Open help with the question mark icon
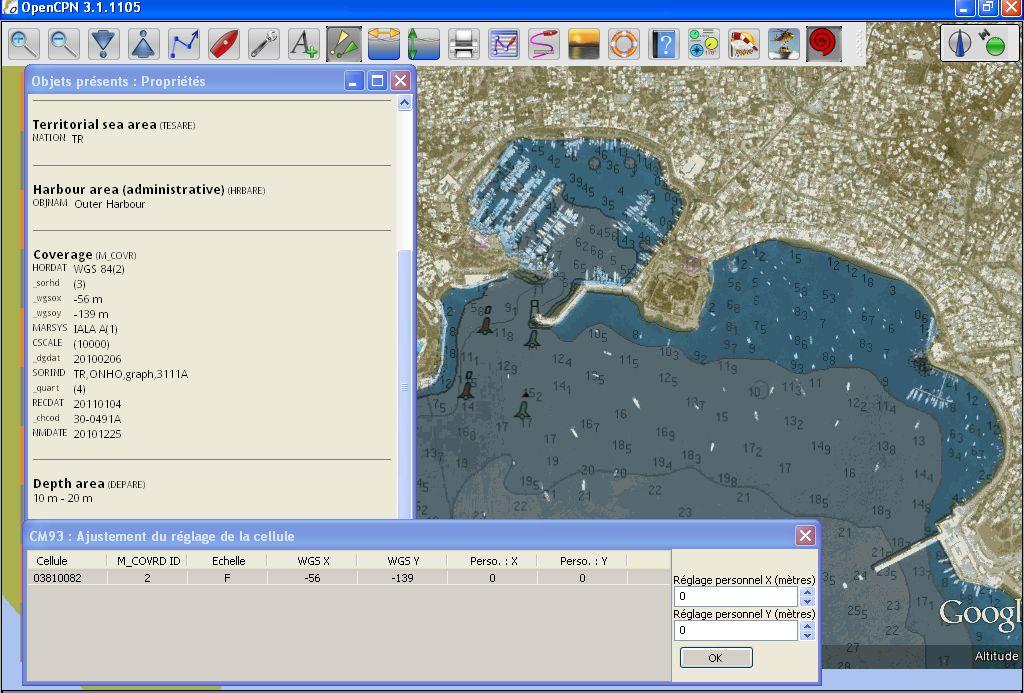 [663, 44]
